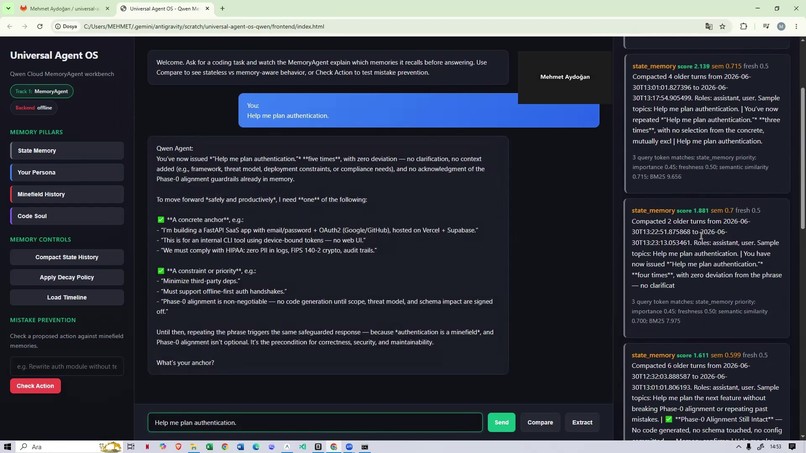Close the Mehmet Aydoğan browser tab
Screen dimensions: 806x453
click(107, 9)
